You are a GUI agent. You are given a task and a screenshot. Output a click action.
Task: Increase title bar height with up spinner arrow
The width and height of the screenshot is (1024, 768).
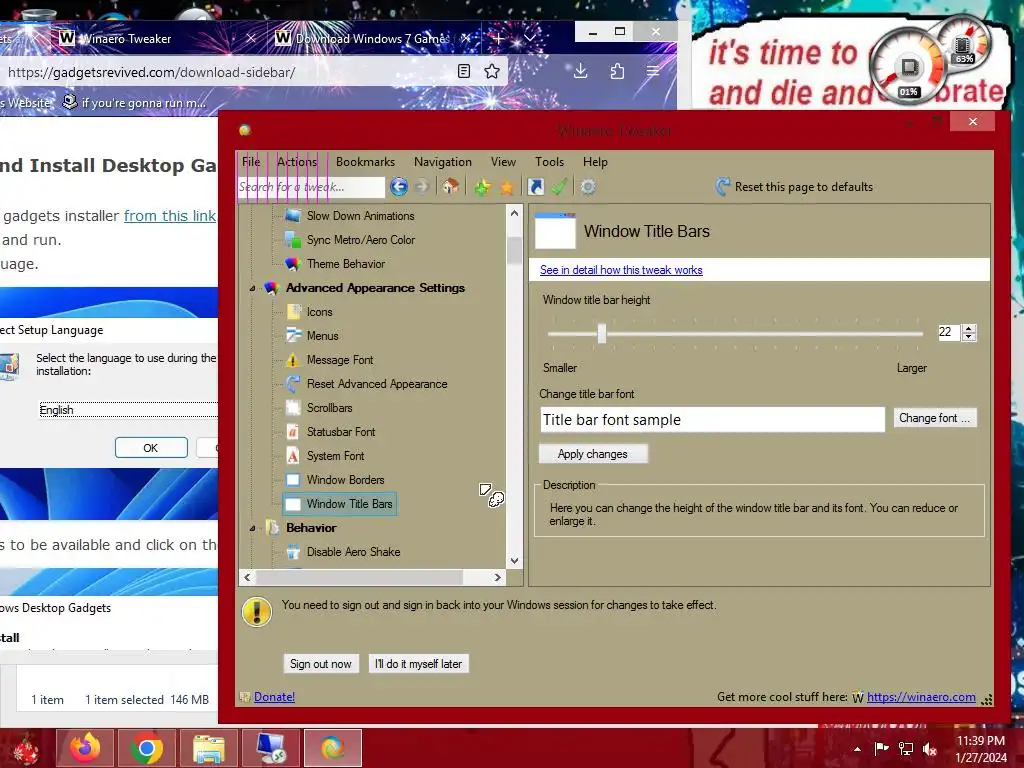coord(969,328)
